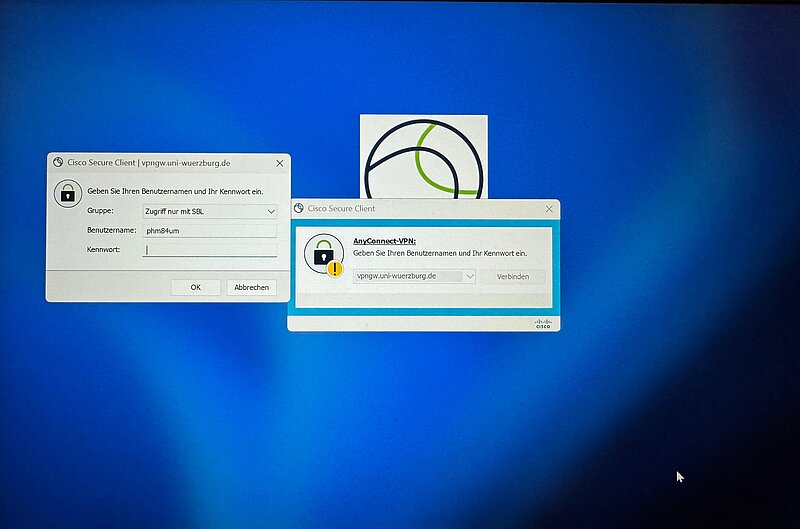800x529 pixels.
Task: Focus the Kennwort password field
Action: pyautogui.click(x=210, y=250)
